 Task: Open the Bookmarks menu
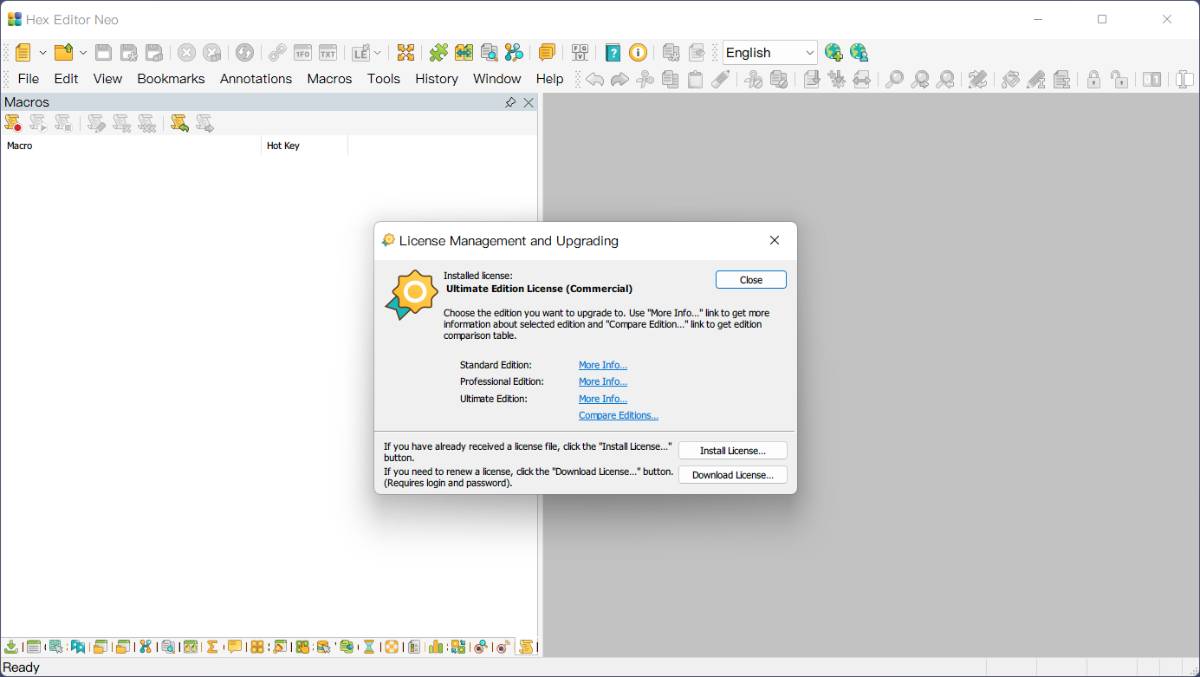[x=171, y=79]
